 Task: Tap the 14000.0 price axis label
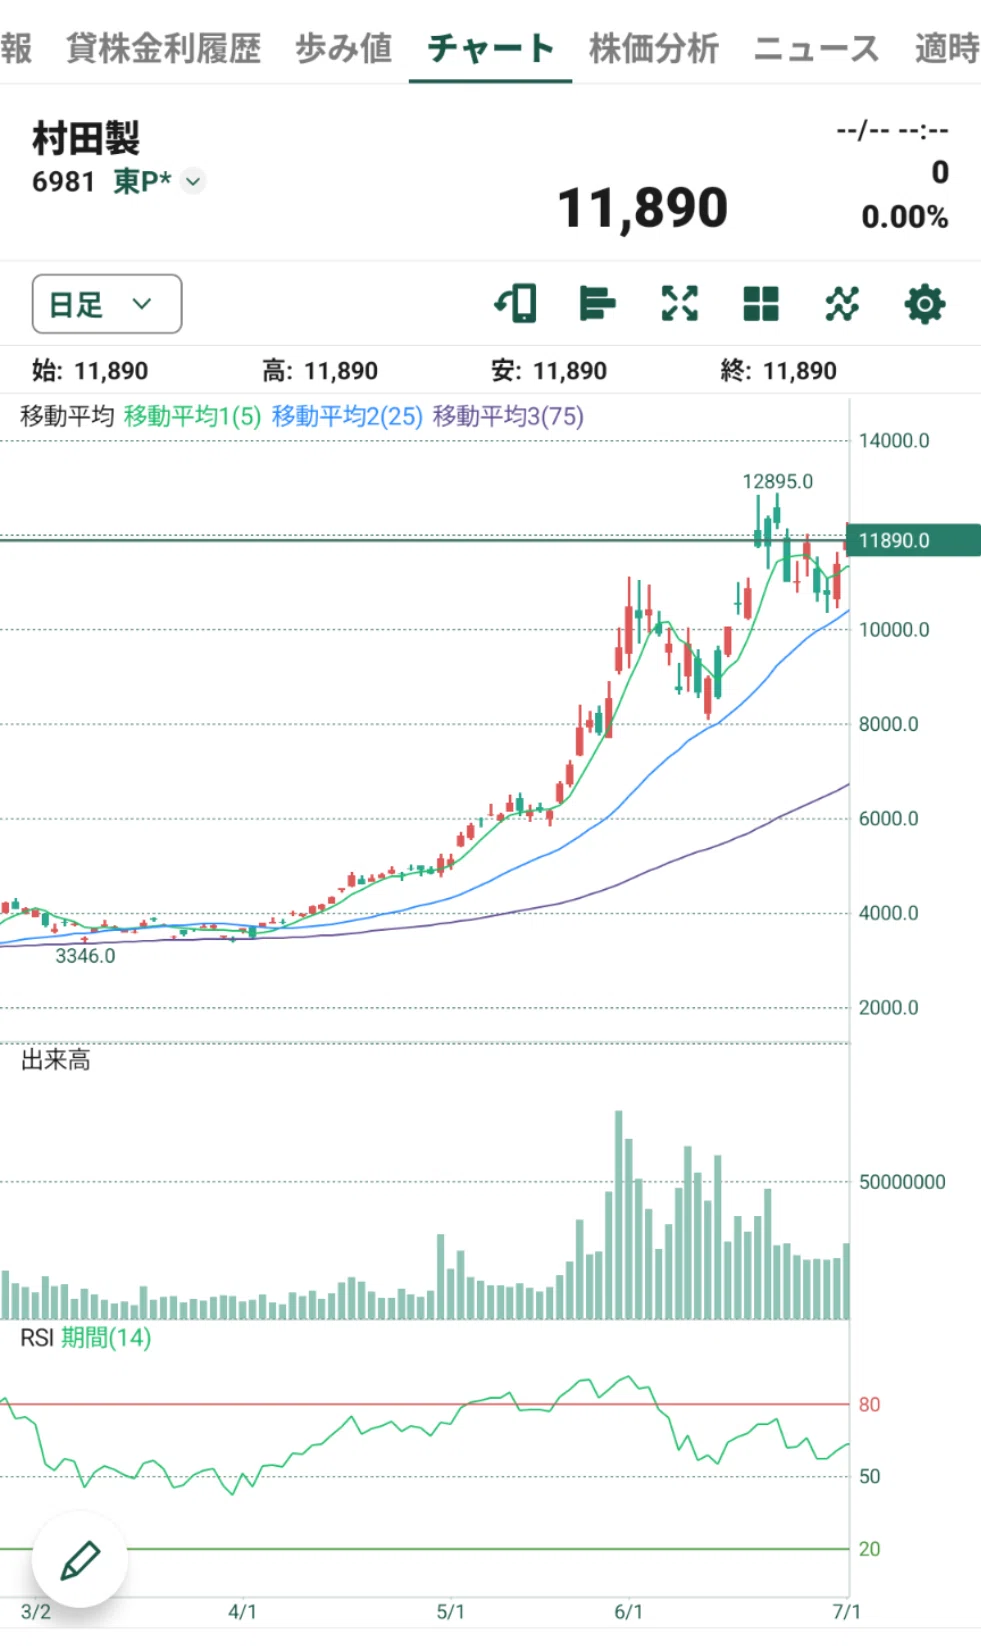tap(894, 441)
